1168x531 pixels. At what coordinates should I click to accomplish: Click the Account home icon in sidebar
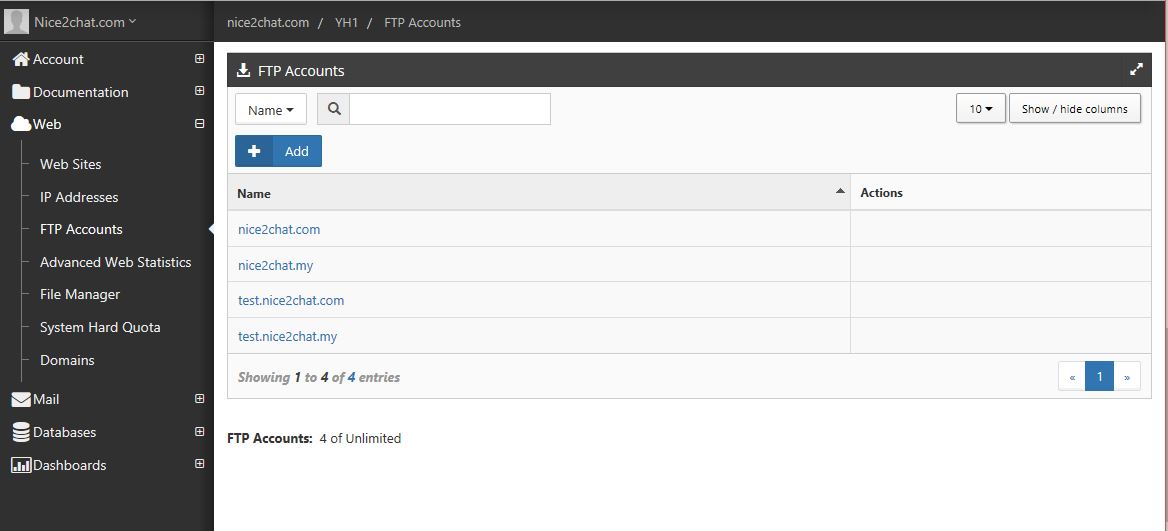pyautogui.click(x=21, y=59)
